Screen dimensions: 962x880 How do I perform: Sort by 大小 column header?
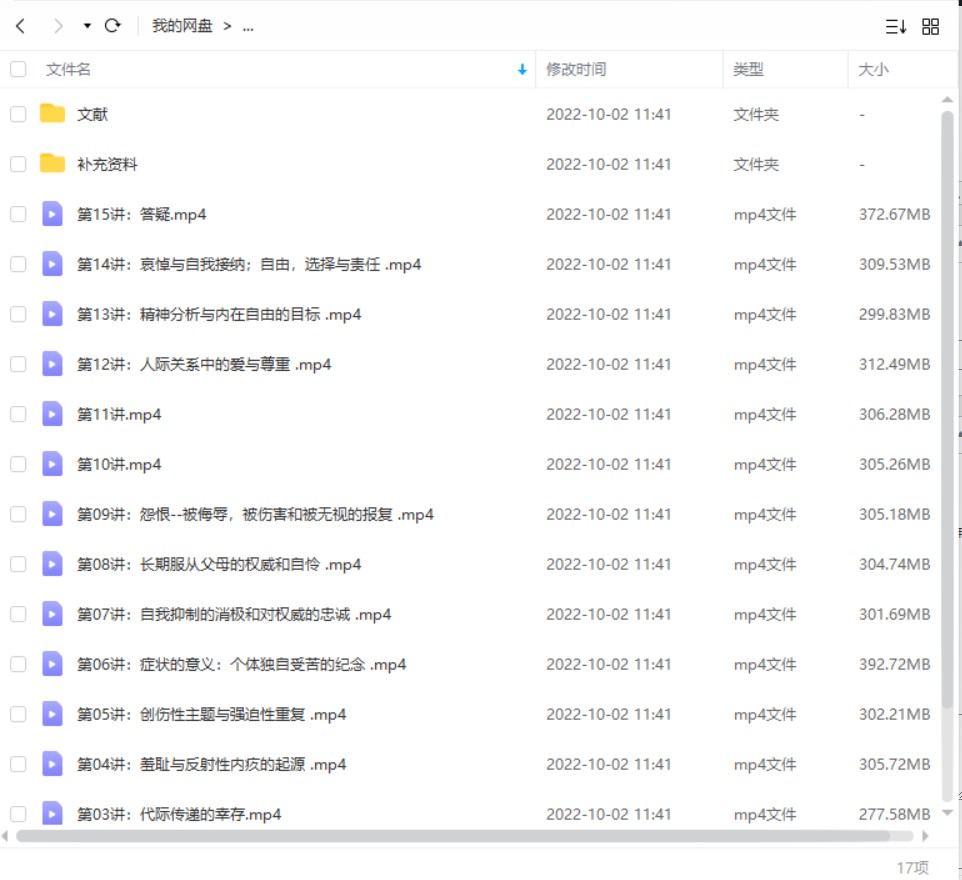873,69
